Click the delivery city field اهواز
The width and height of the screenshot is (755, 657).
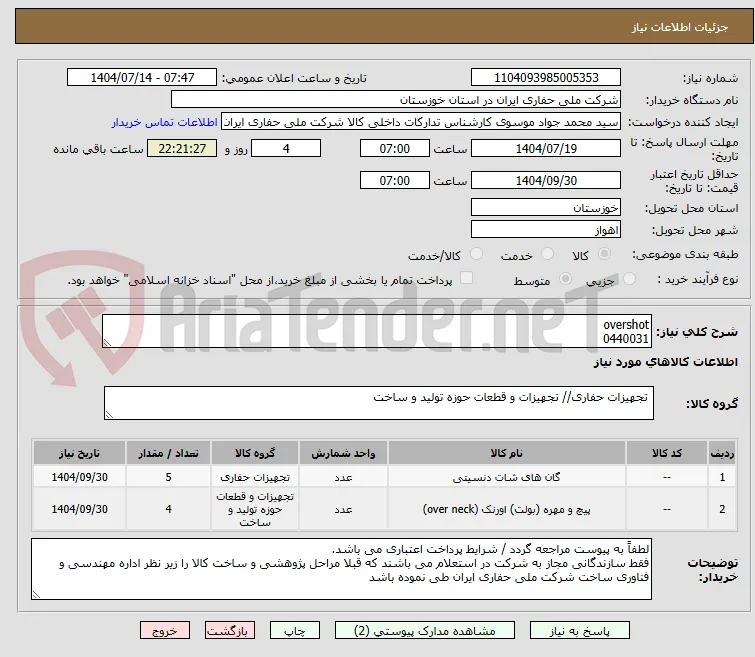[x=546, y=229]
